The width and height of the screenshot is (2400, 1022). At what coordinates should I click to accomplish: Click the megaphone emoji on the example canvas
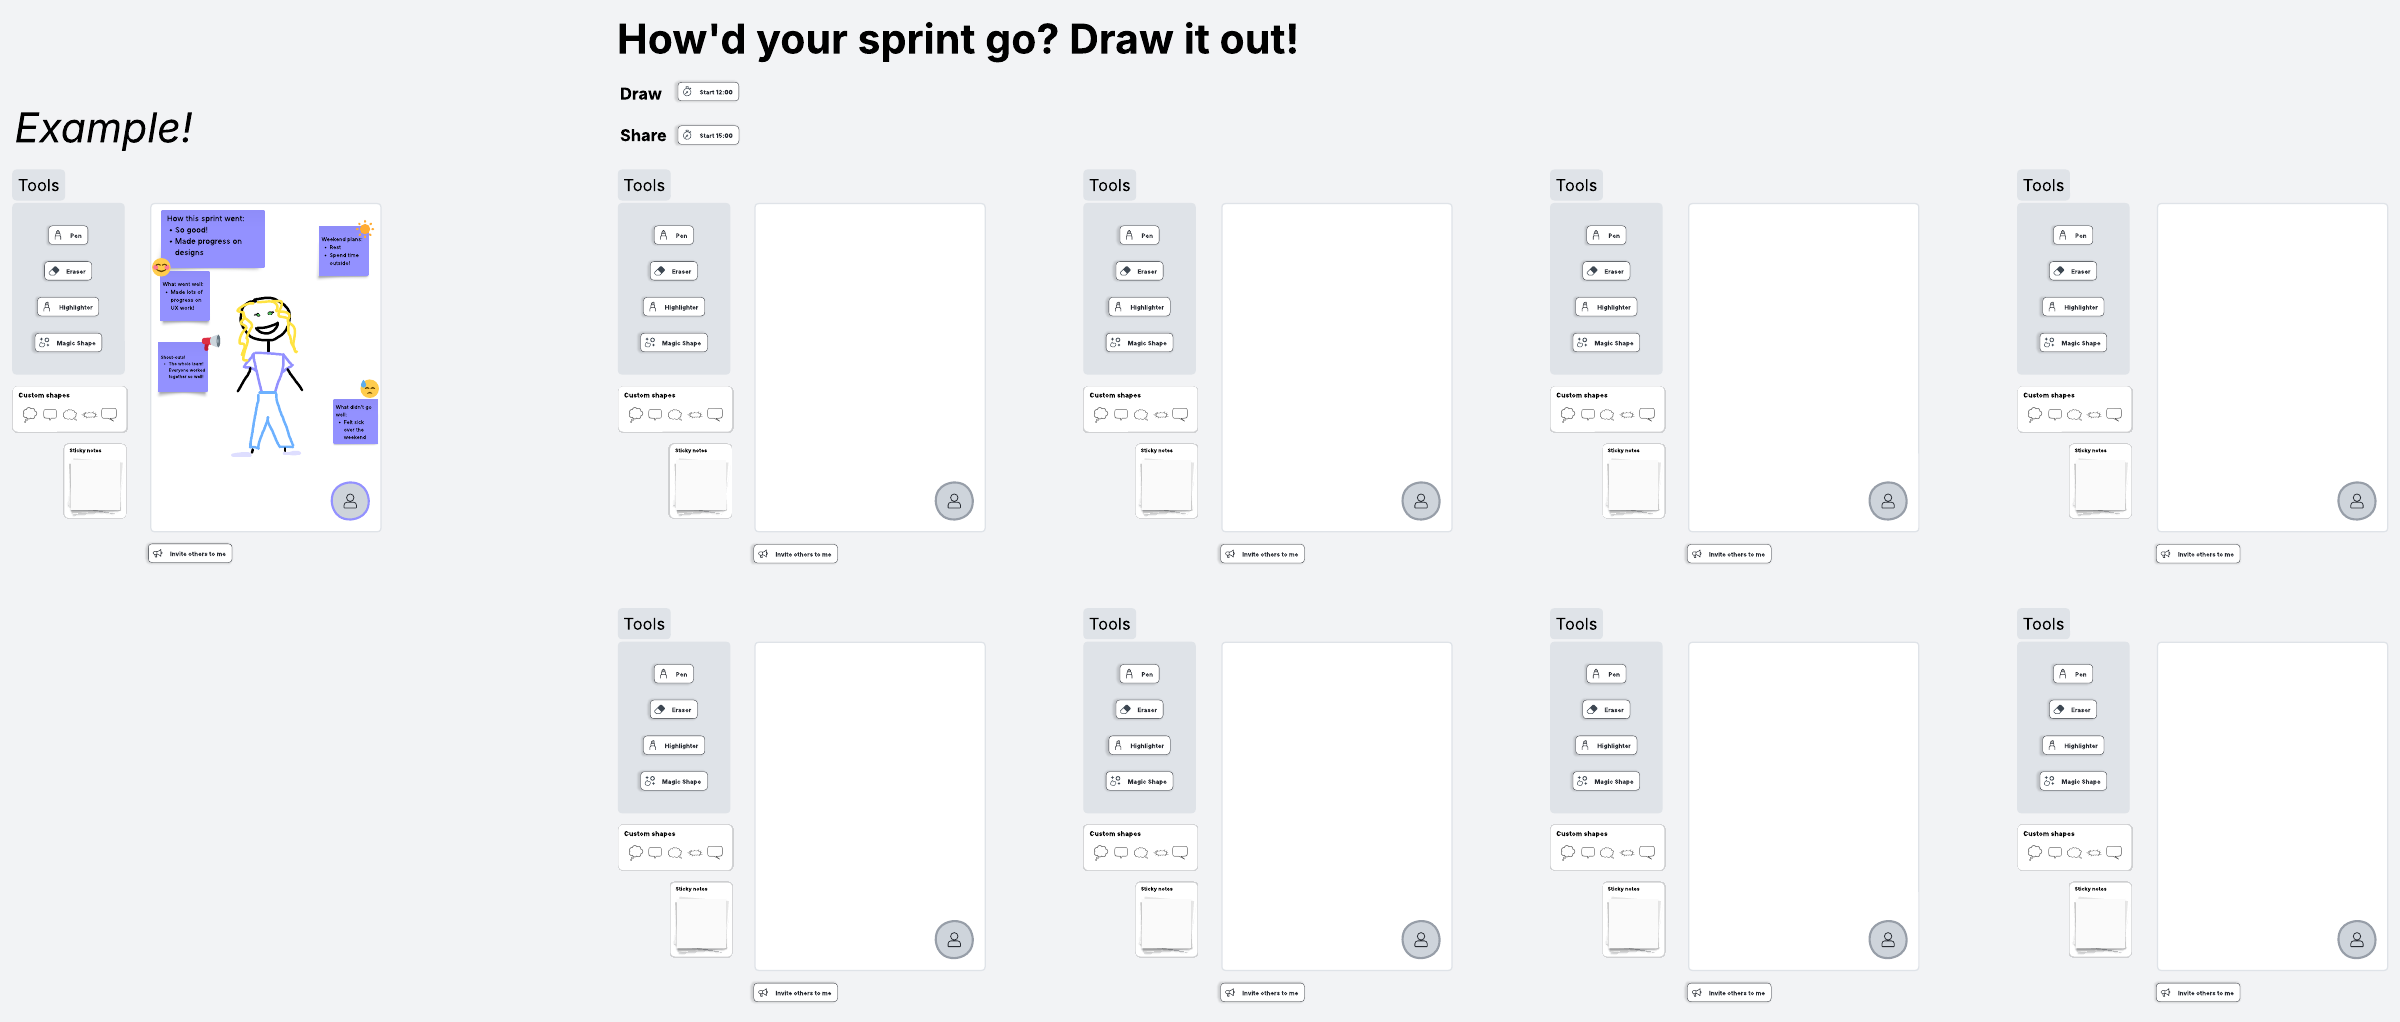(x=211, y=342)
